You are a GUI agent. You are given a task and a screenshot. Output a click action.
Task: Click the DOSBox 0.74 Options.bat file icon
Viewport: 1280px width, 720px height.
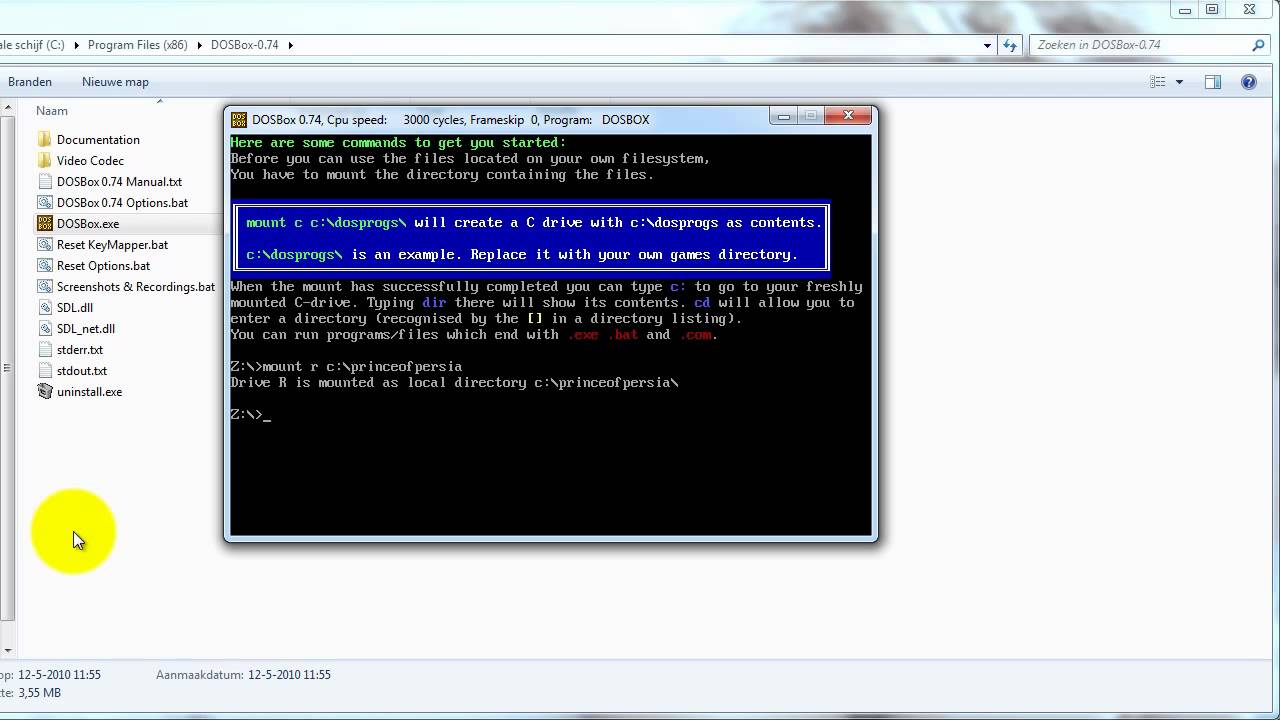44,203
